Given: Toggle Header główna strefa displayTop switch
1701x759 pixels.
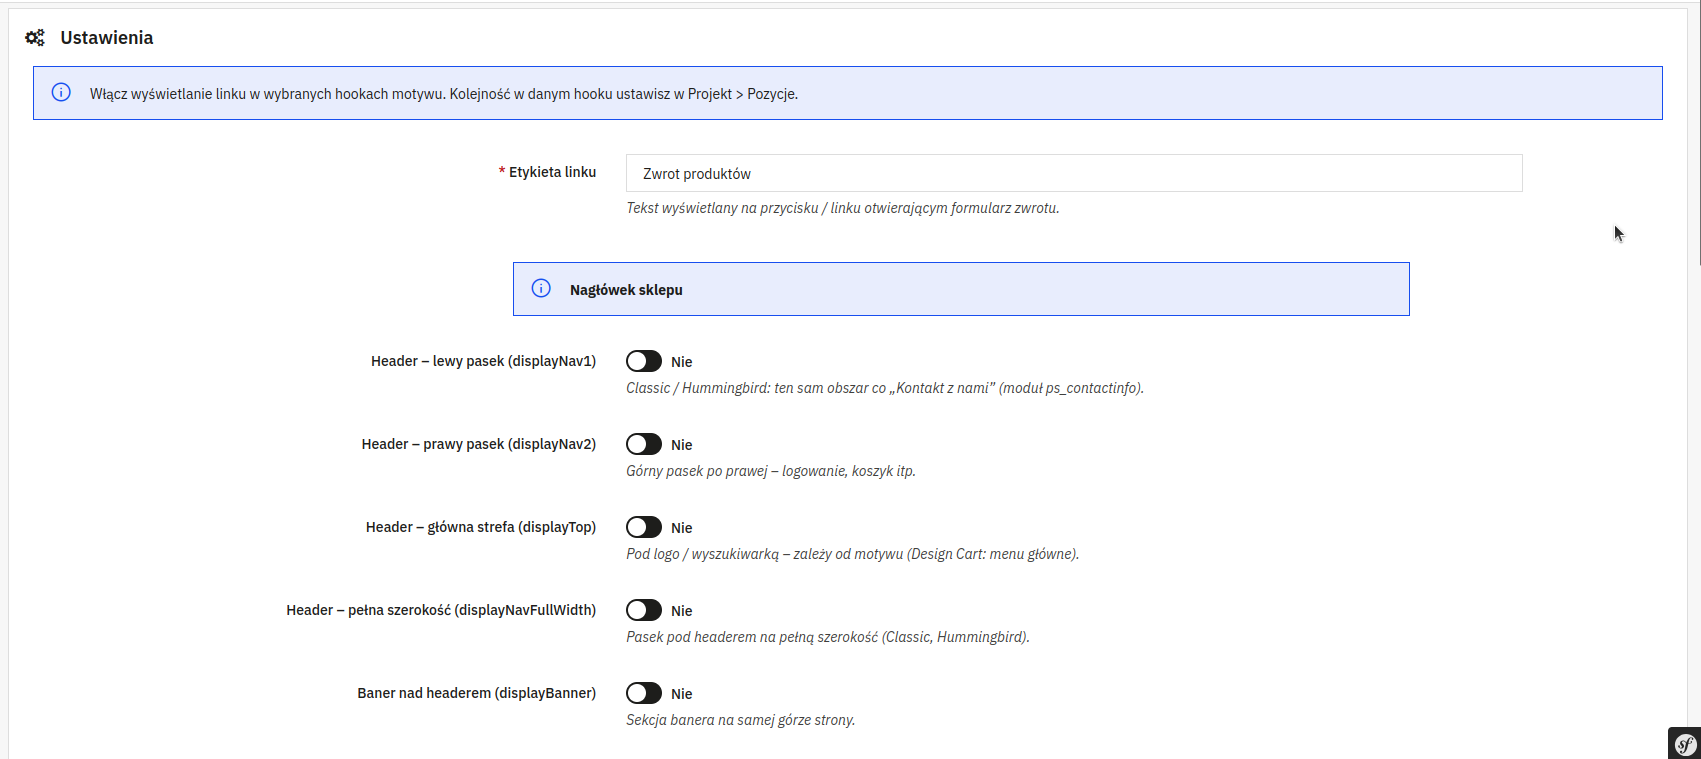Looking at the screenshot, I should 644,527.
